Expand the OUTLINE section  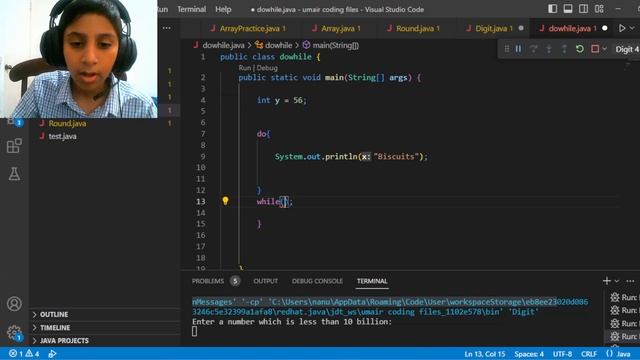coord(104,314)
